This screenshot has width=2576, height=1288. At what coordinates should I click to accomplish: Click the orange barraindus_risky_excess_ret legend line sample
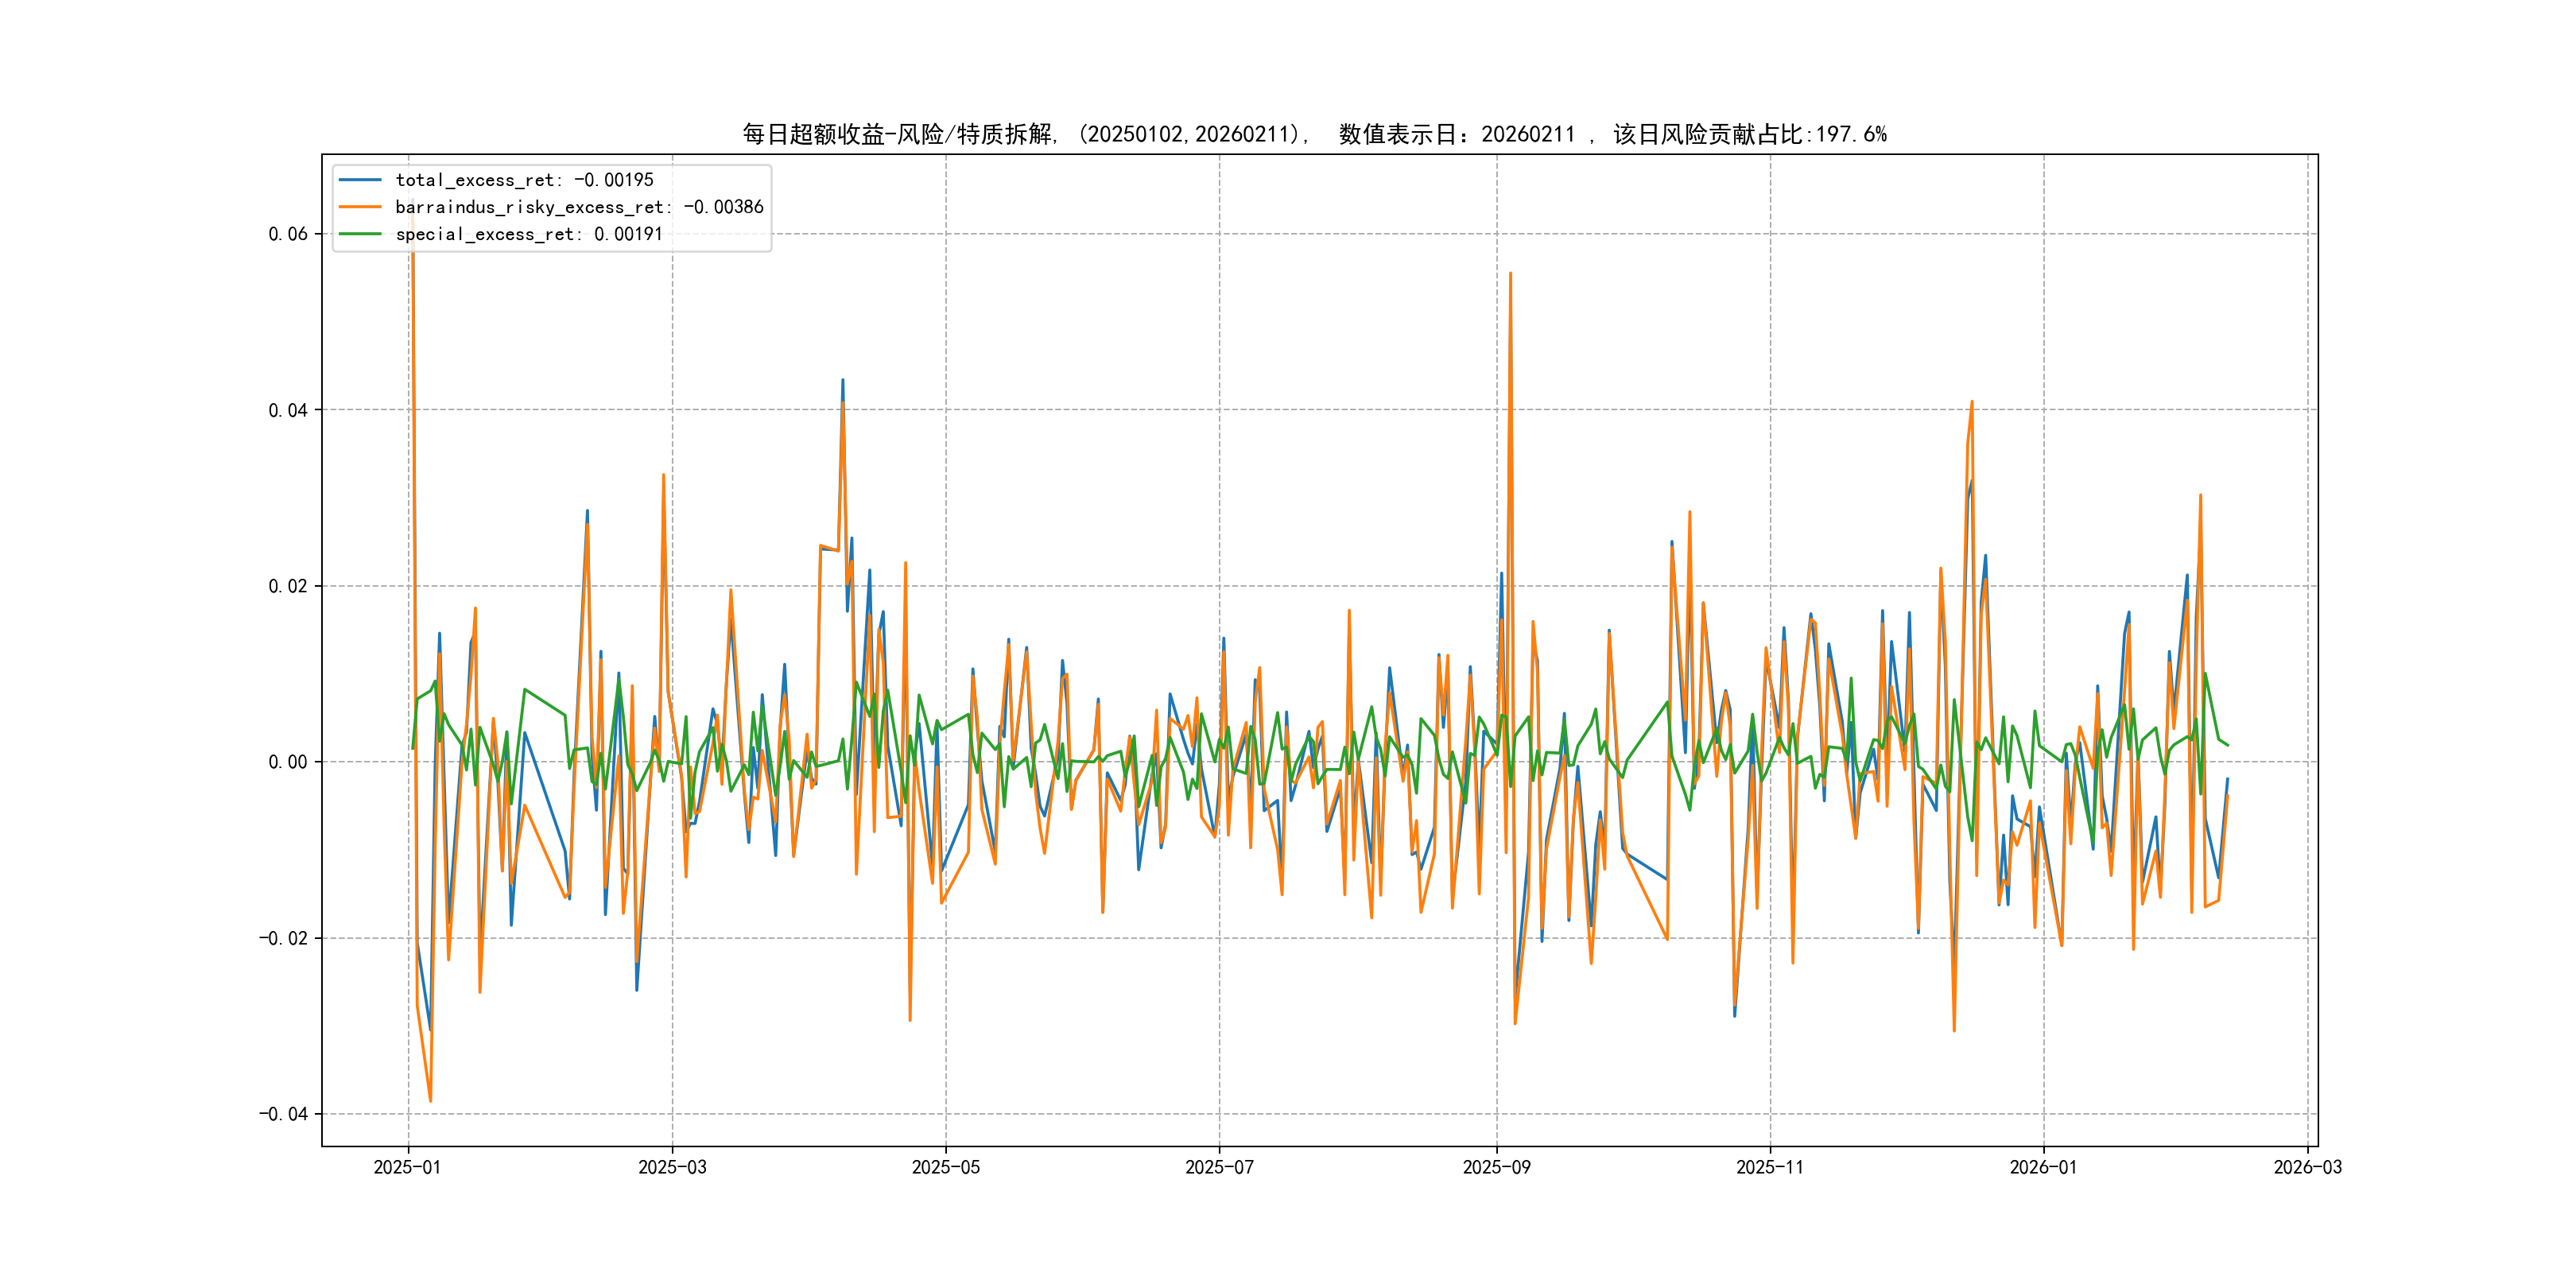[x=360, y=207]
